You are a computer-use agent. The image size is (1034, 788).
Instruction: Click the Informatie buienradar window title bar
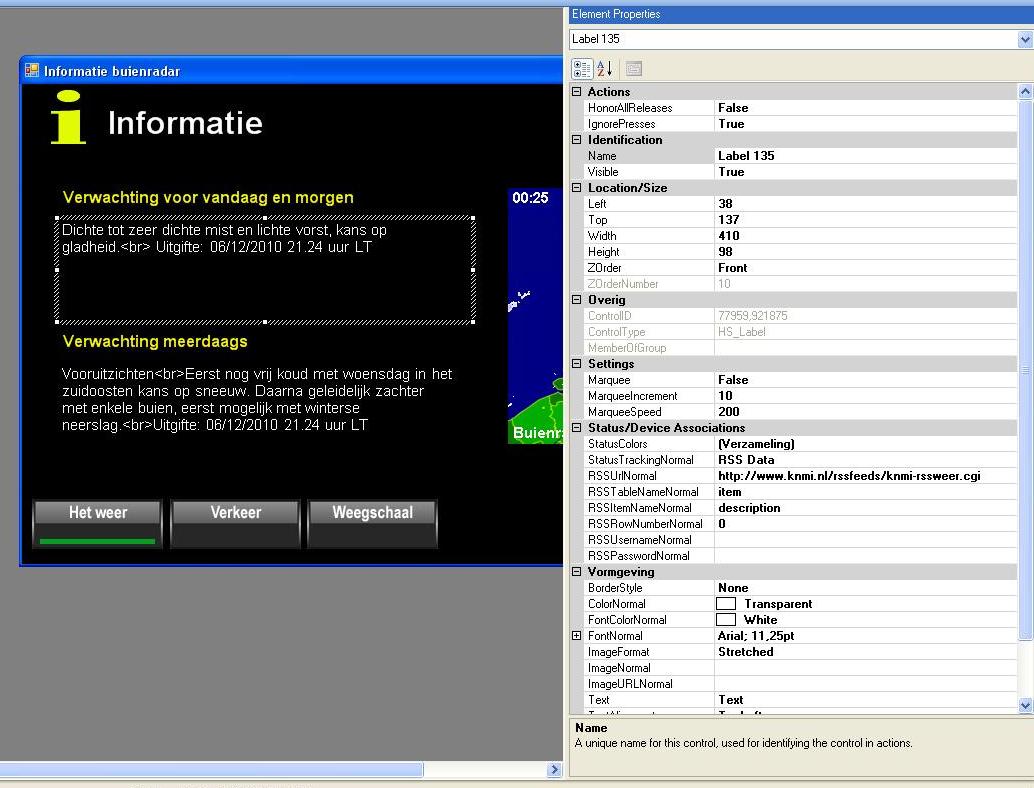click(291, 71)
